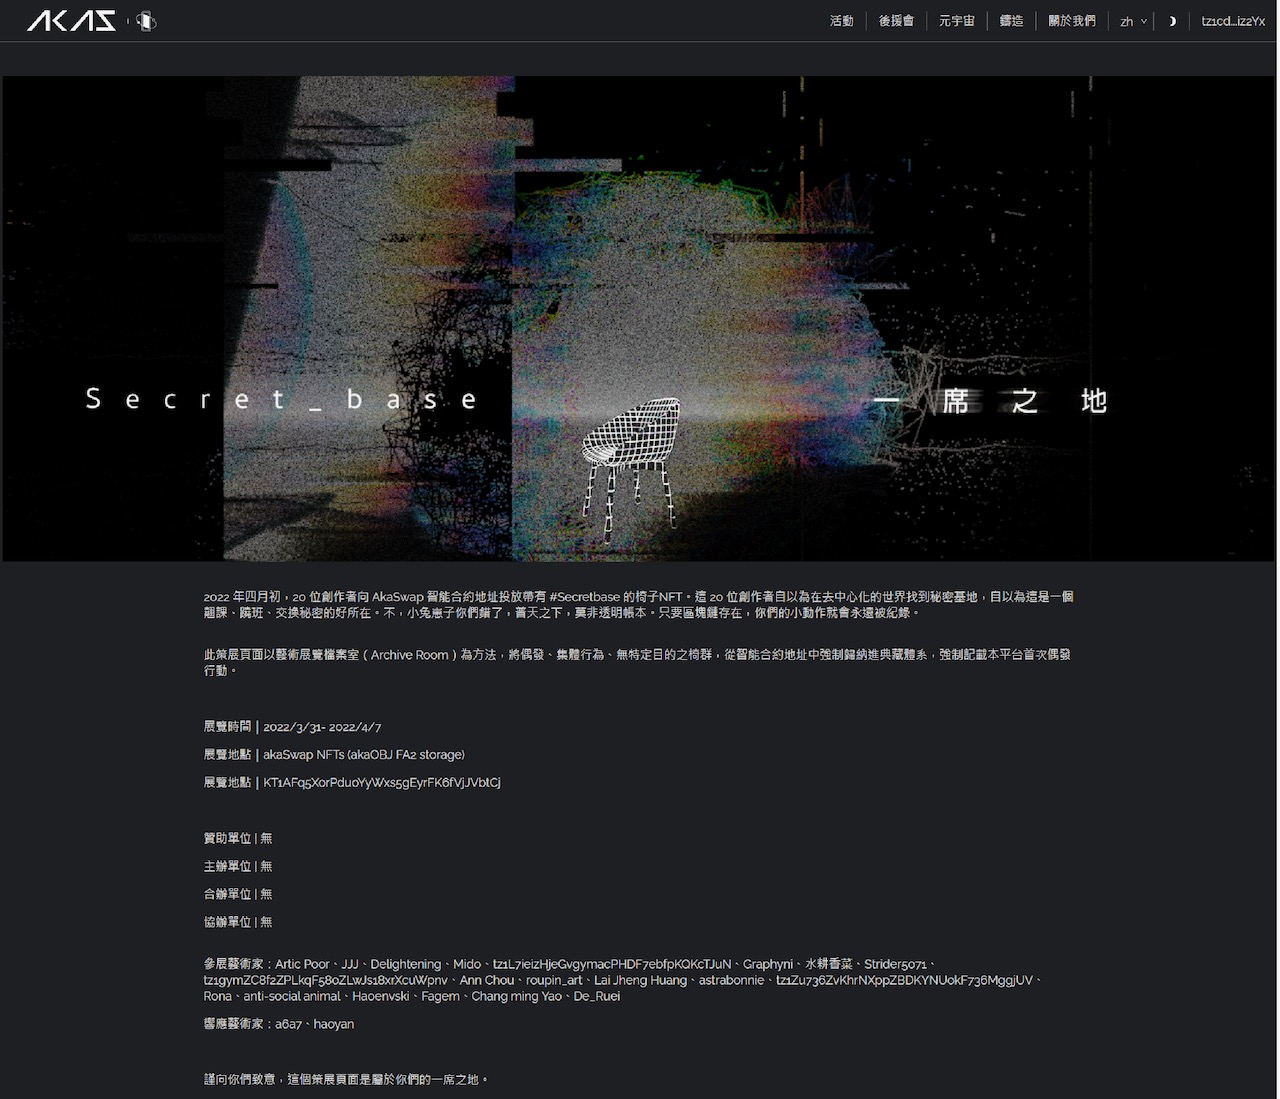The width and height of the screenshot is (1280, 1099).
Task: Open astrabonnie's artist profile
Action: tap(731, 980)
